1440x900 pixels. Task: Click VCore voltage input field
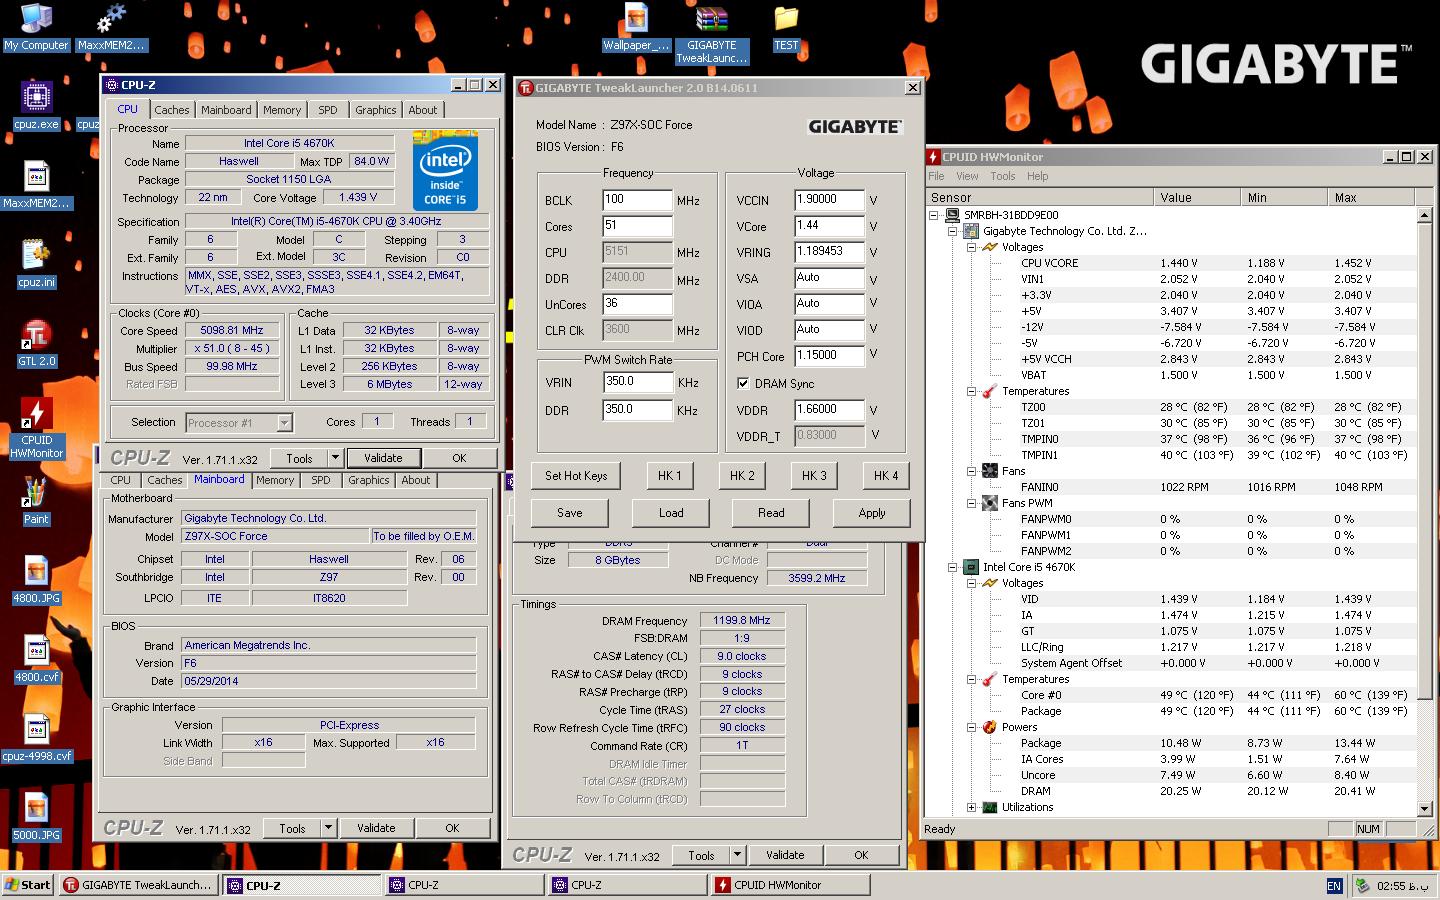(x=829, y=226)
